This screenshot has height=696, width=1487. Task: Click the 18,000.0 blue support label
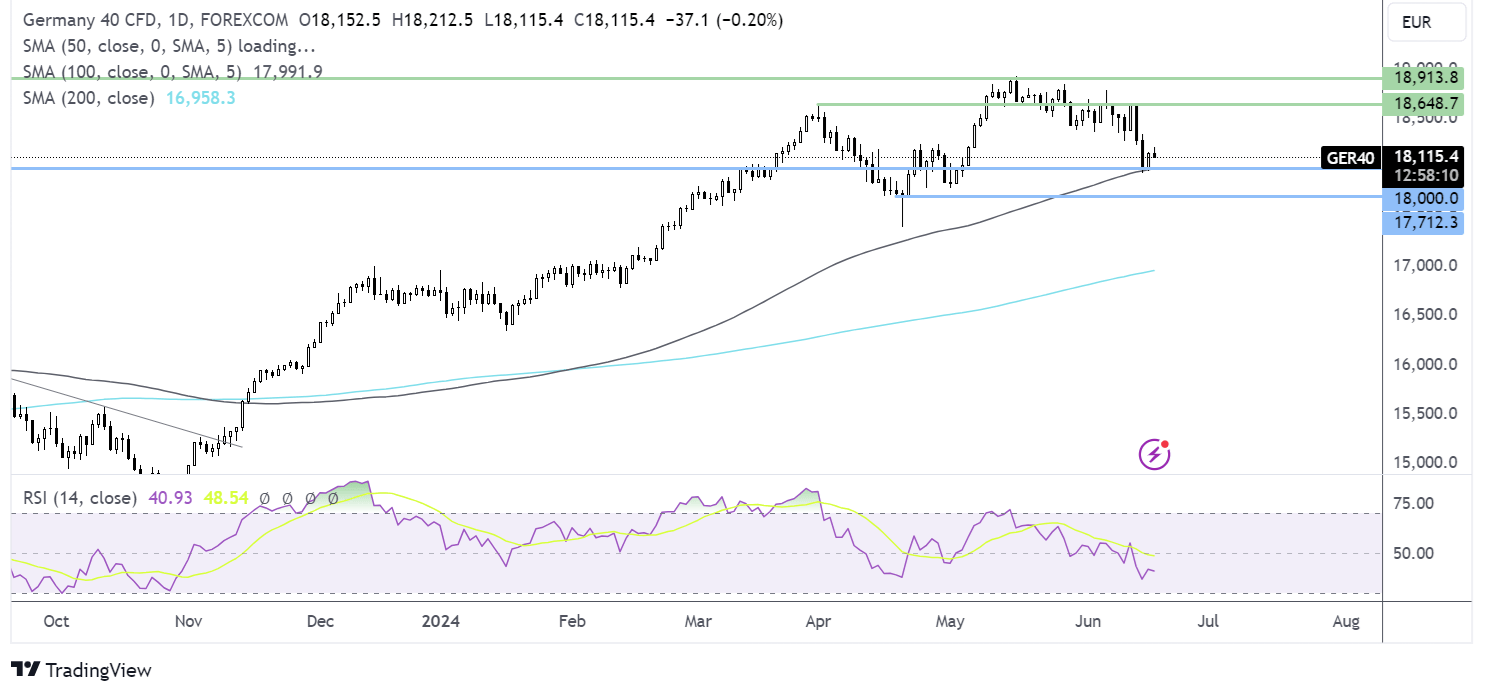pyautogui.click(x=1422, y=198)
